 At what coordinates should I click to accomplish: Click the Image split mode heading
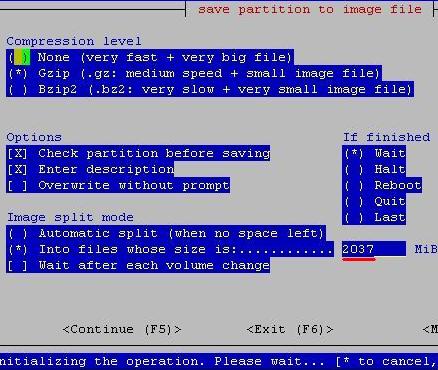[70, 217]
